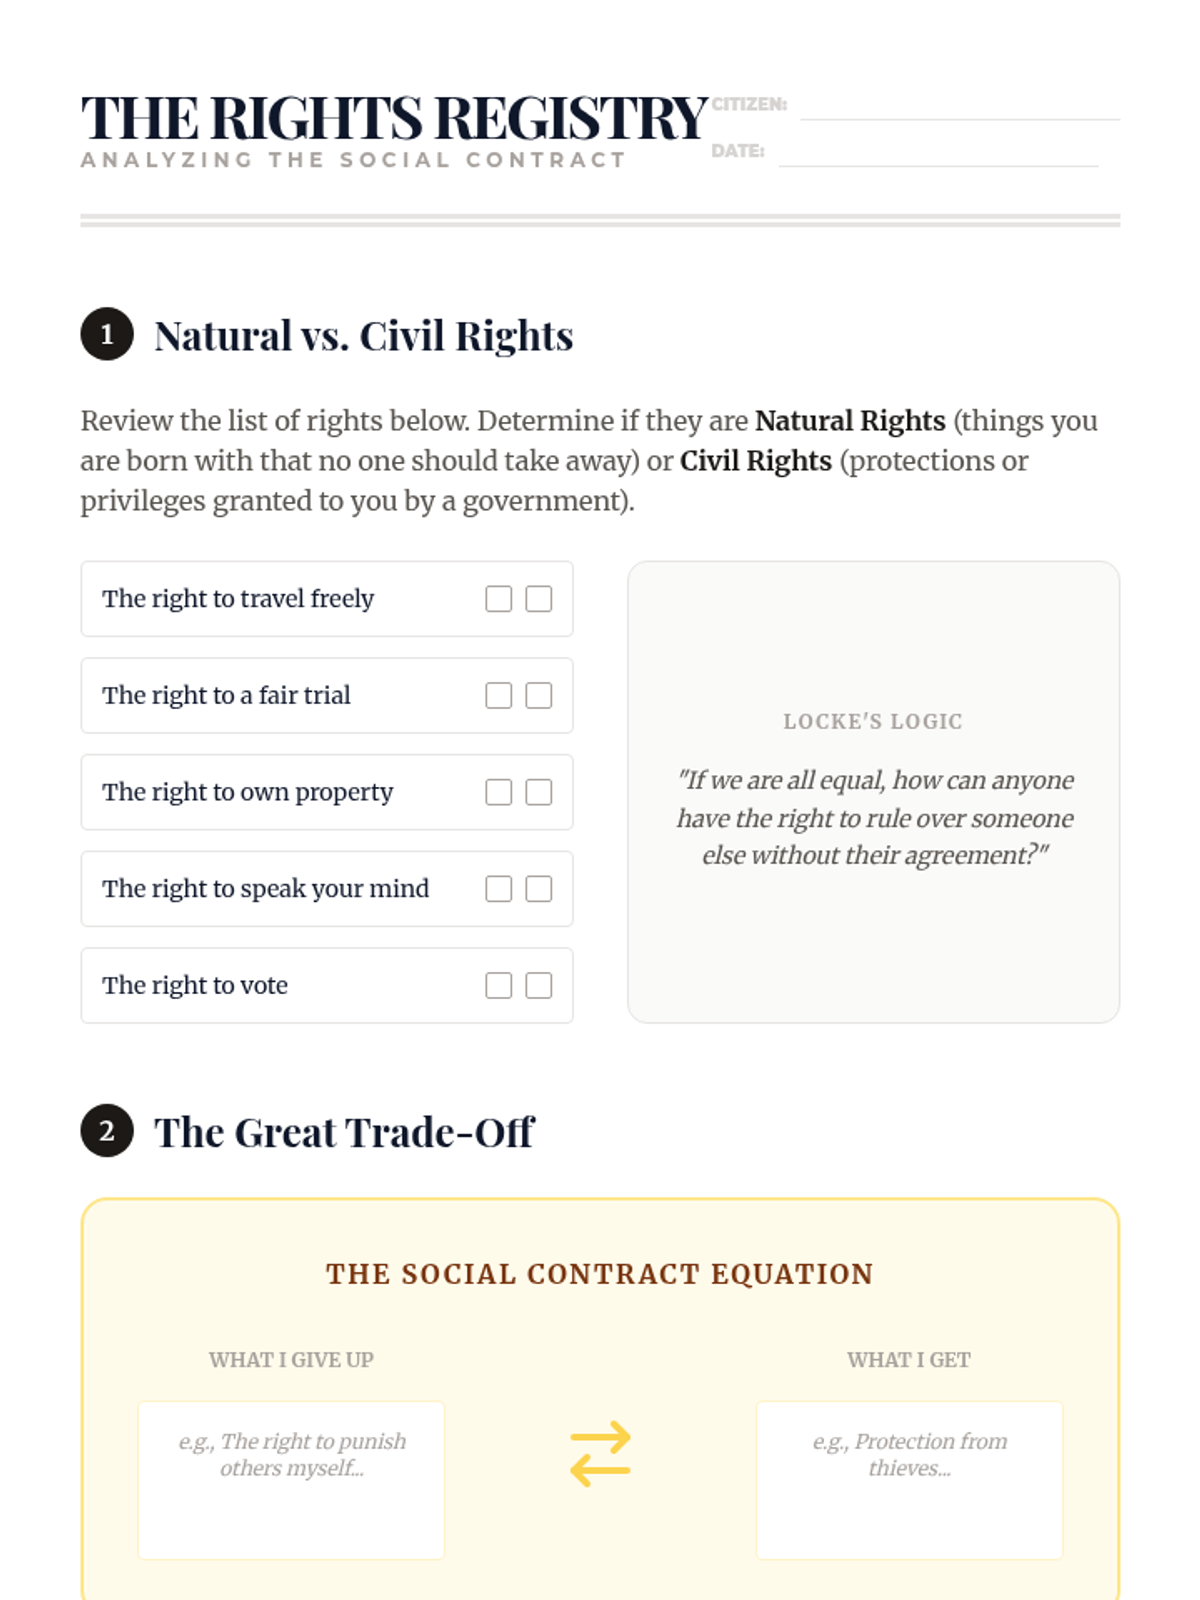1200x1600 pixels.
Task: Click the Locke's Logic quote card
Action: pos(873,792)
